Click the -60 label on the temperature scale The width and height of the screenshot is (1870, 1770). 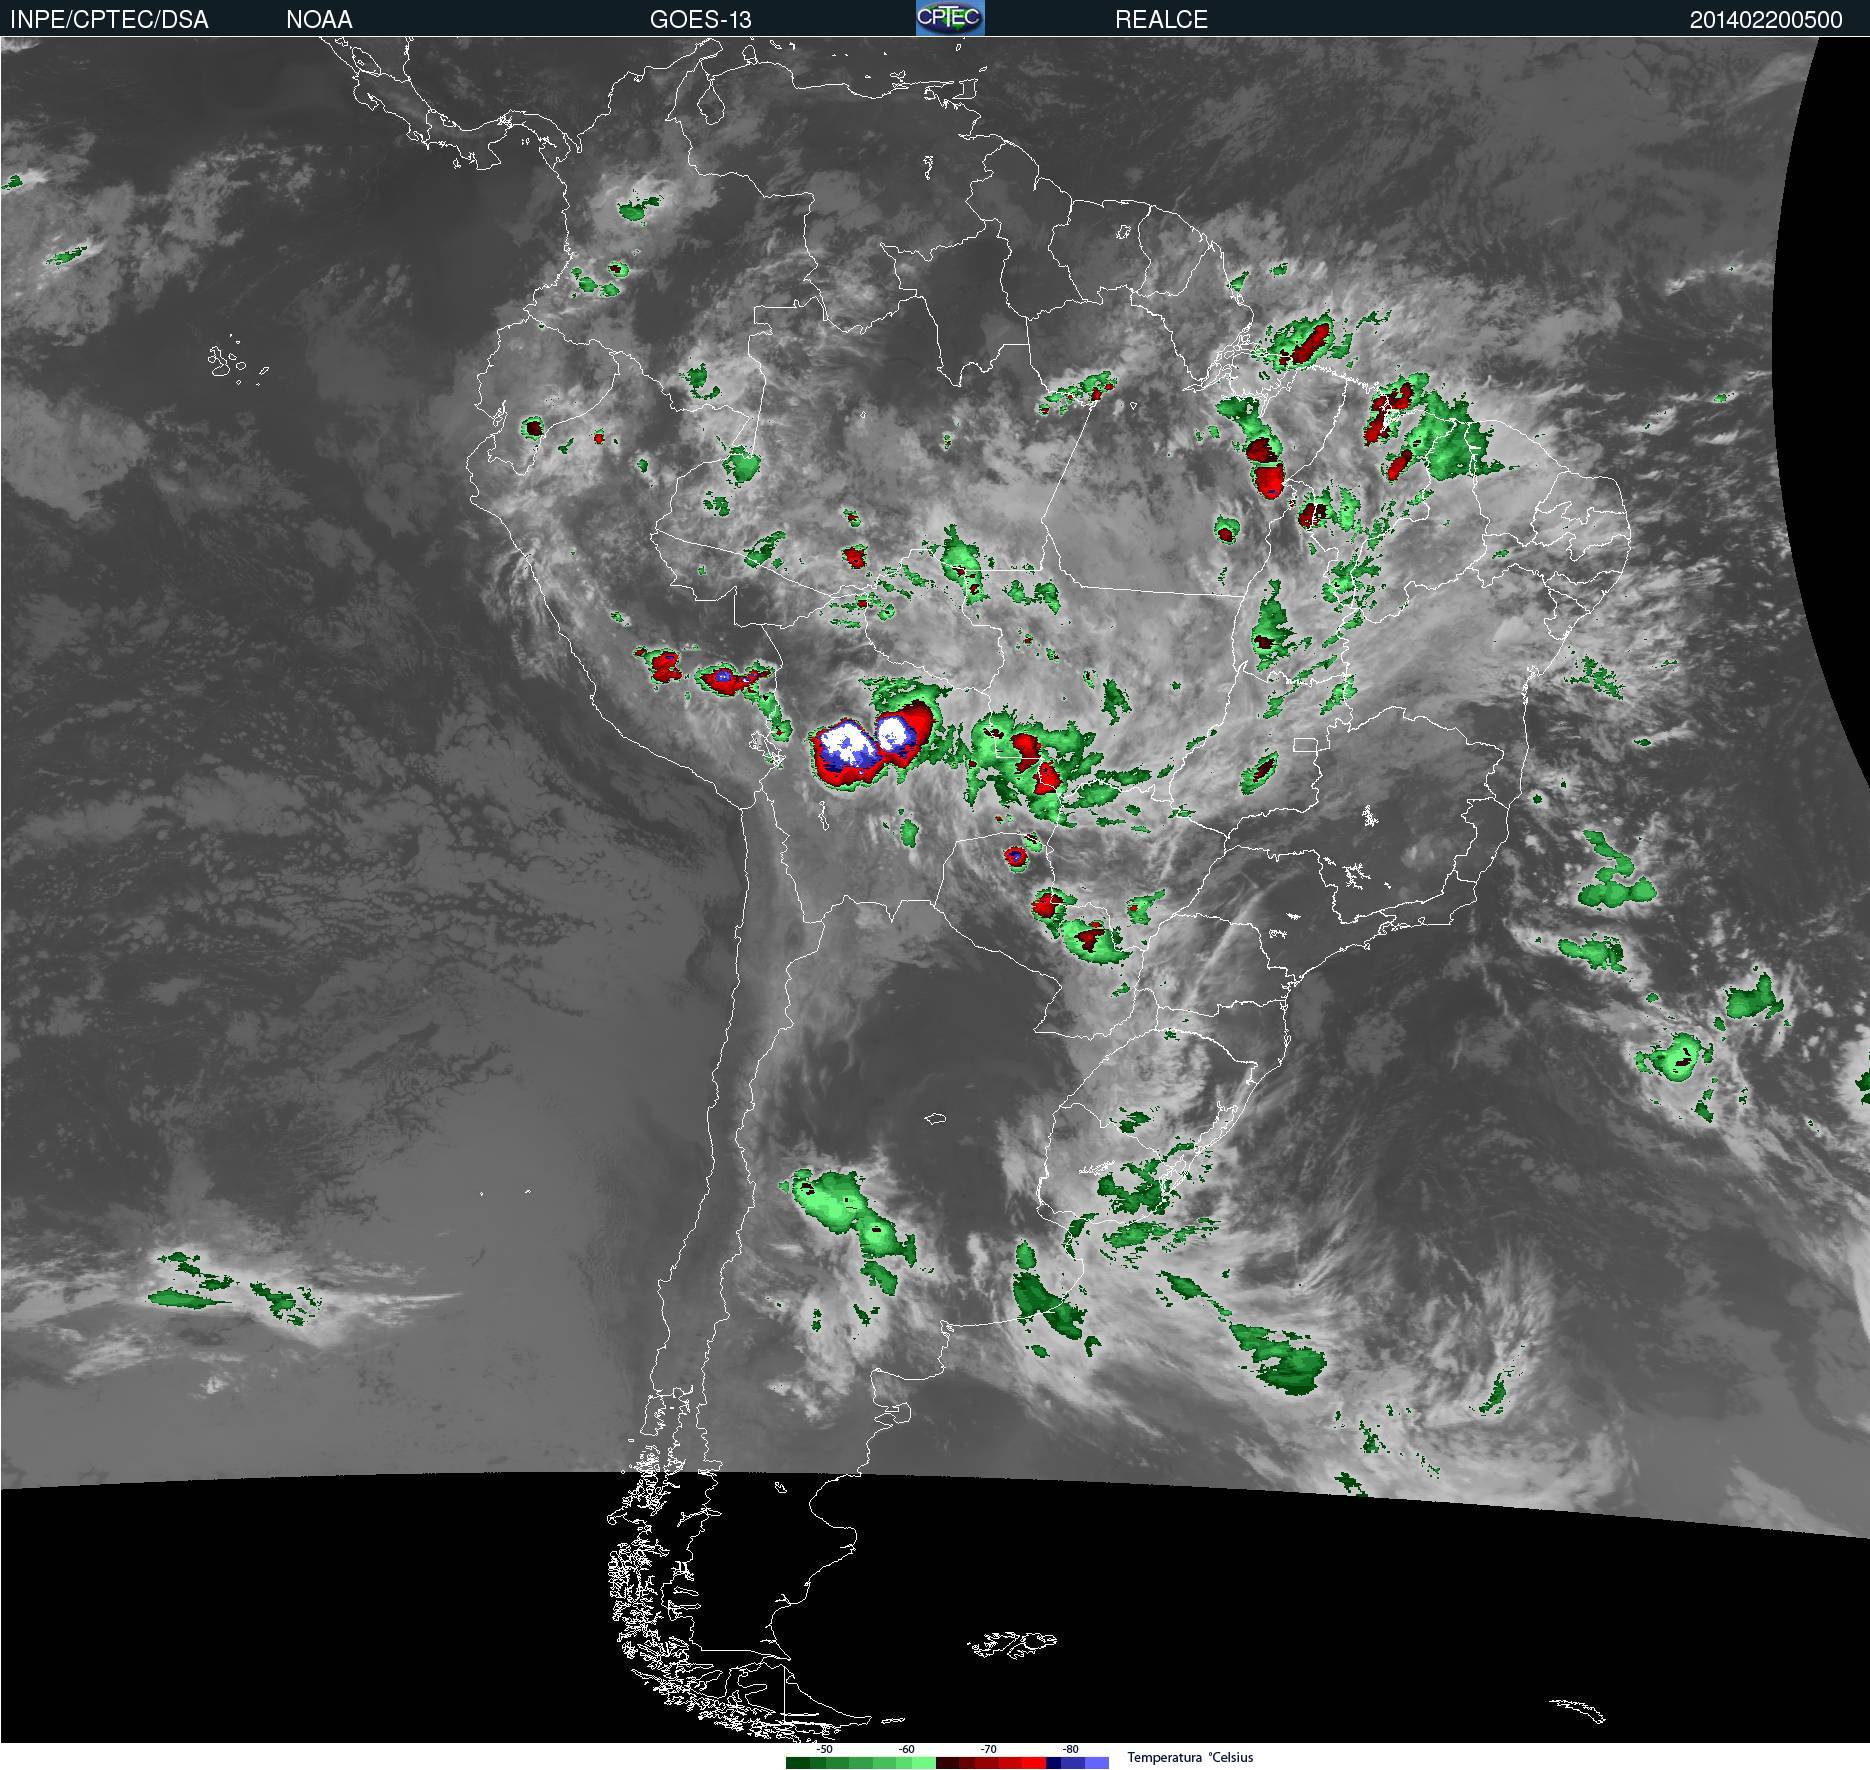(x=907, y=1749)
